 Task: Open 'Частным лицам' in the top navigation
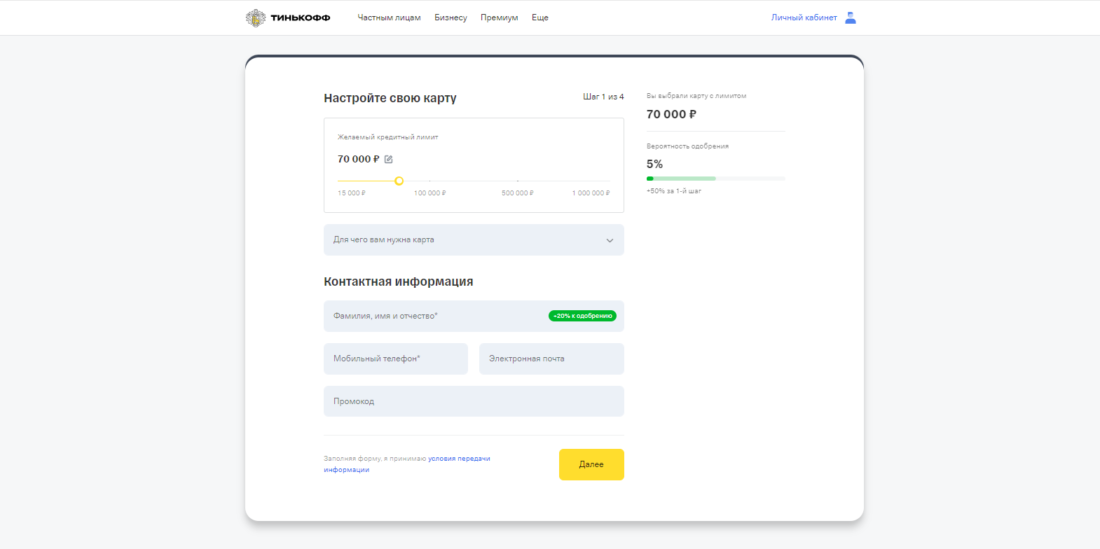[x=389, y=18]
